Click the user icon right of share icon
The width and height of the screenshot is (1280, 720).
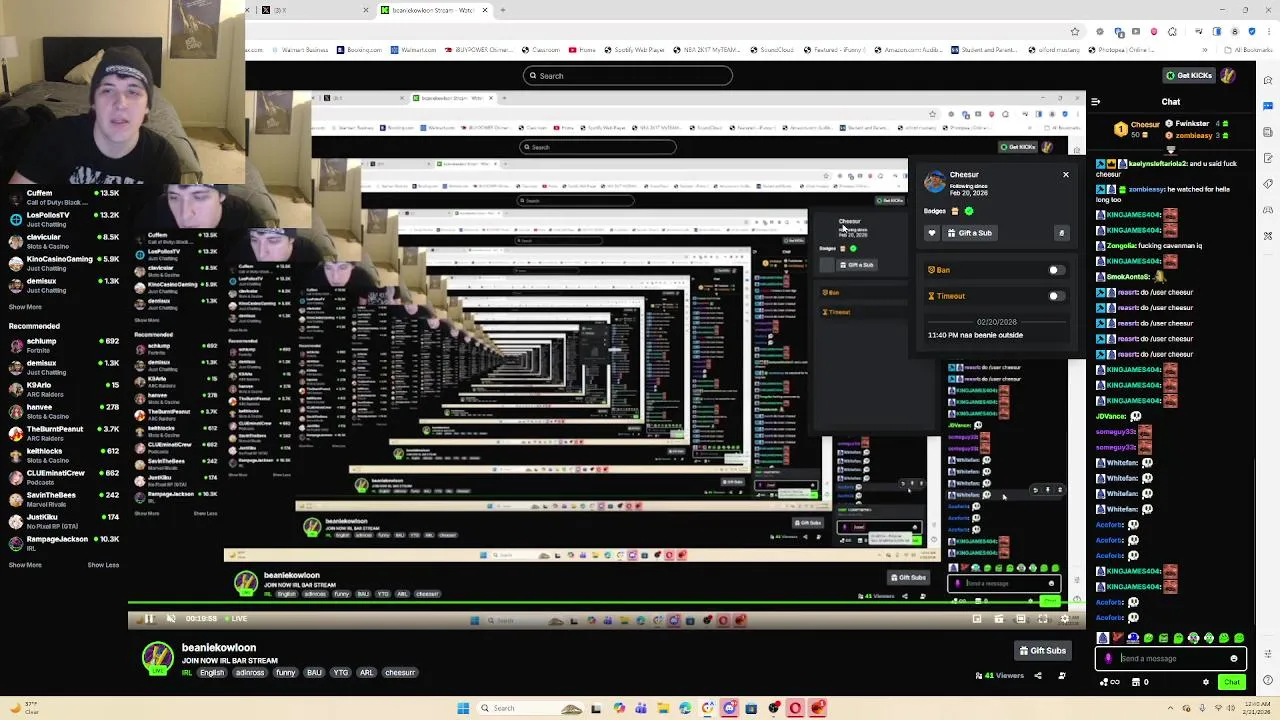coord(1061,676)
